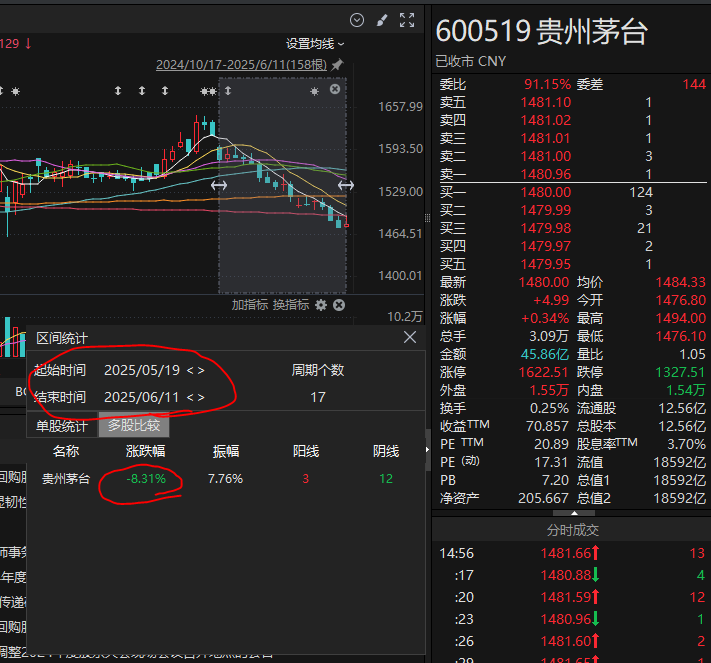Viewport: 711px width, 663px height.
Task: Select 卖三 price 1481.01
Action: [546, 138]
